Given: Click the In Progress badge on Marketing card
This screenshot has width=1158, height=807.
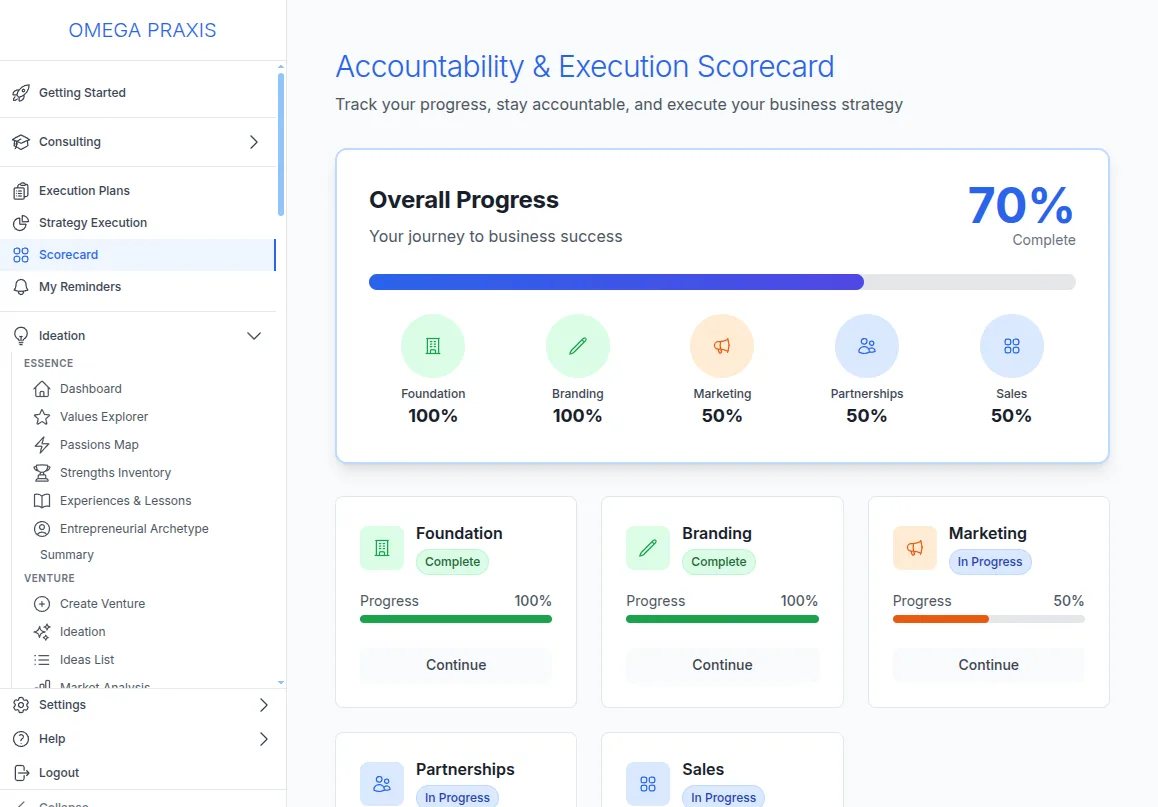Looking at the screenshot, I should coord(990,562).
